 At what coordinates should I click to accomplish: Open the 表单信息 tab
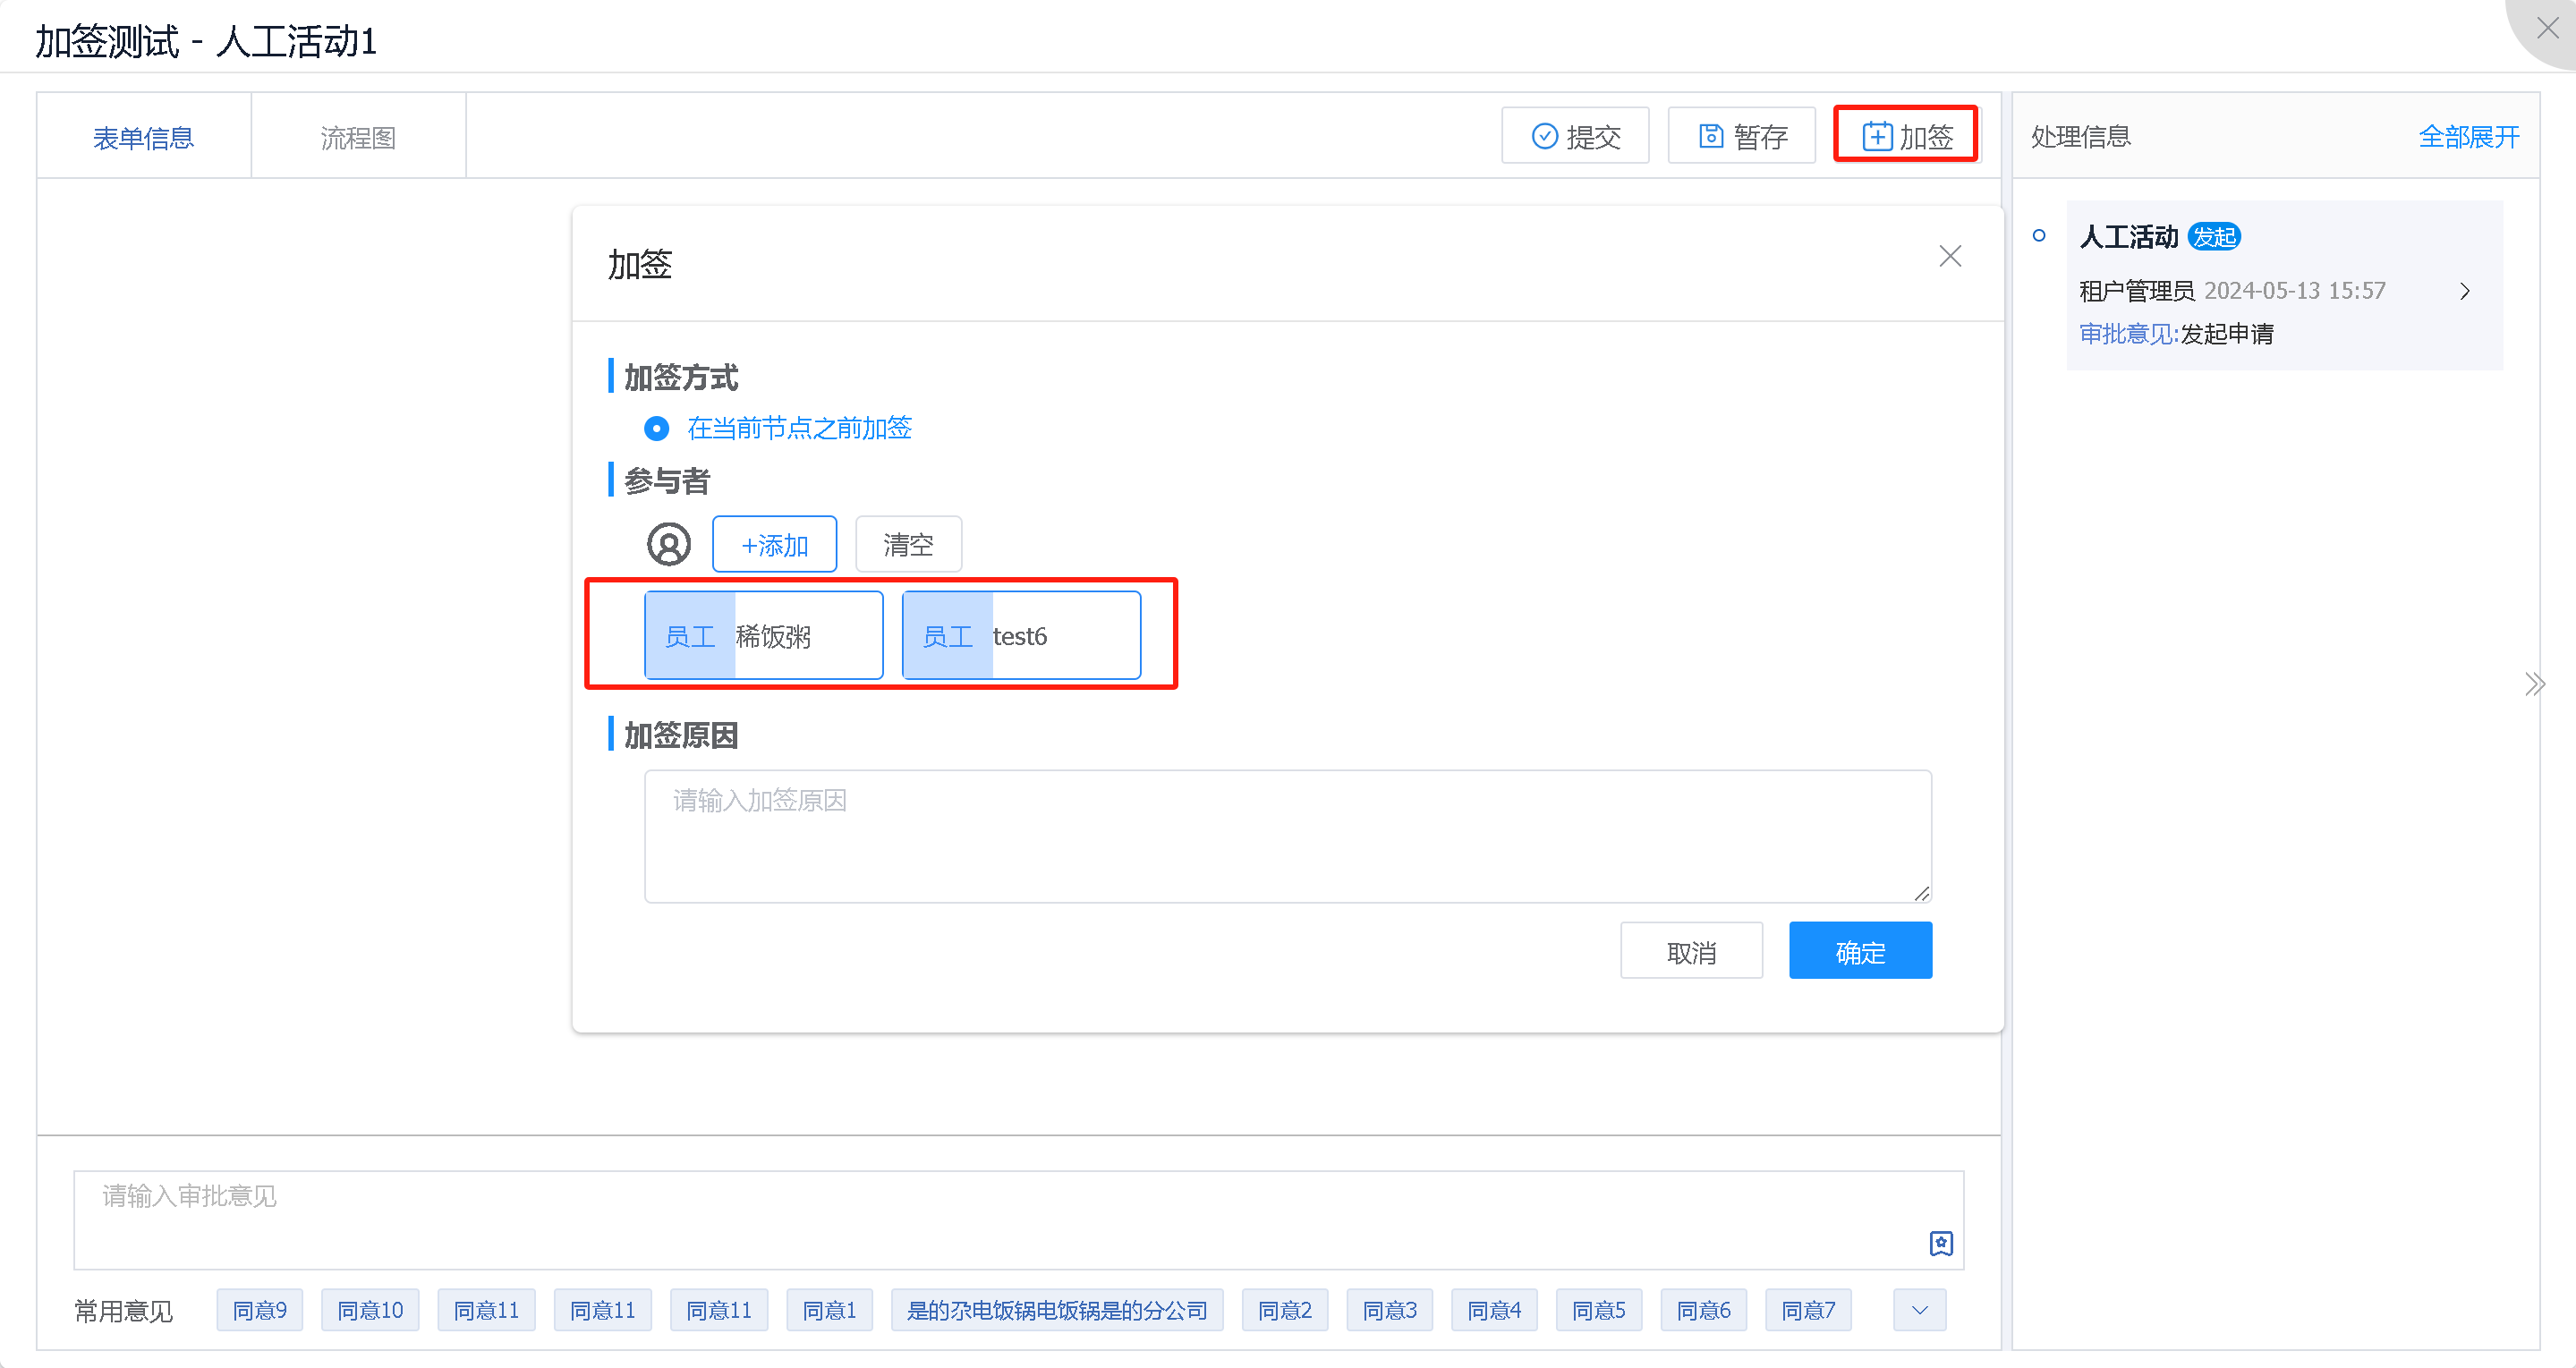click(143, 137)
